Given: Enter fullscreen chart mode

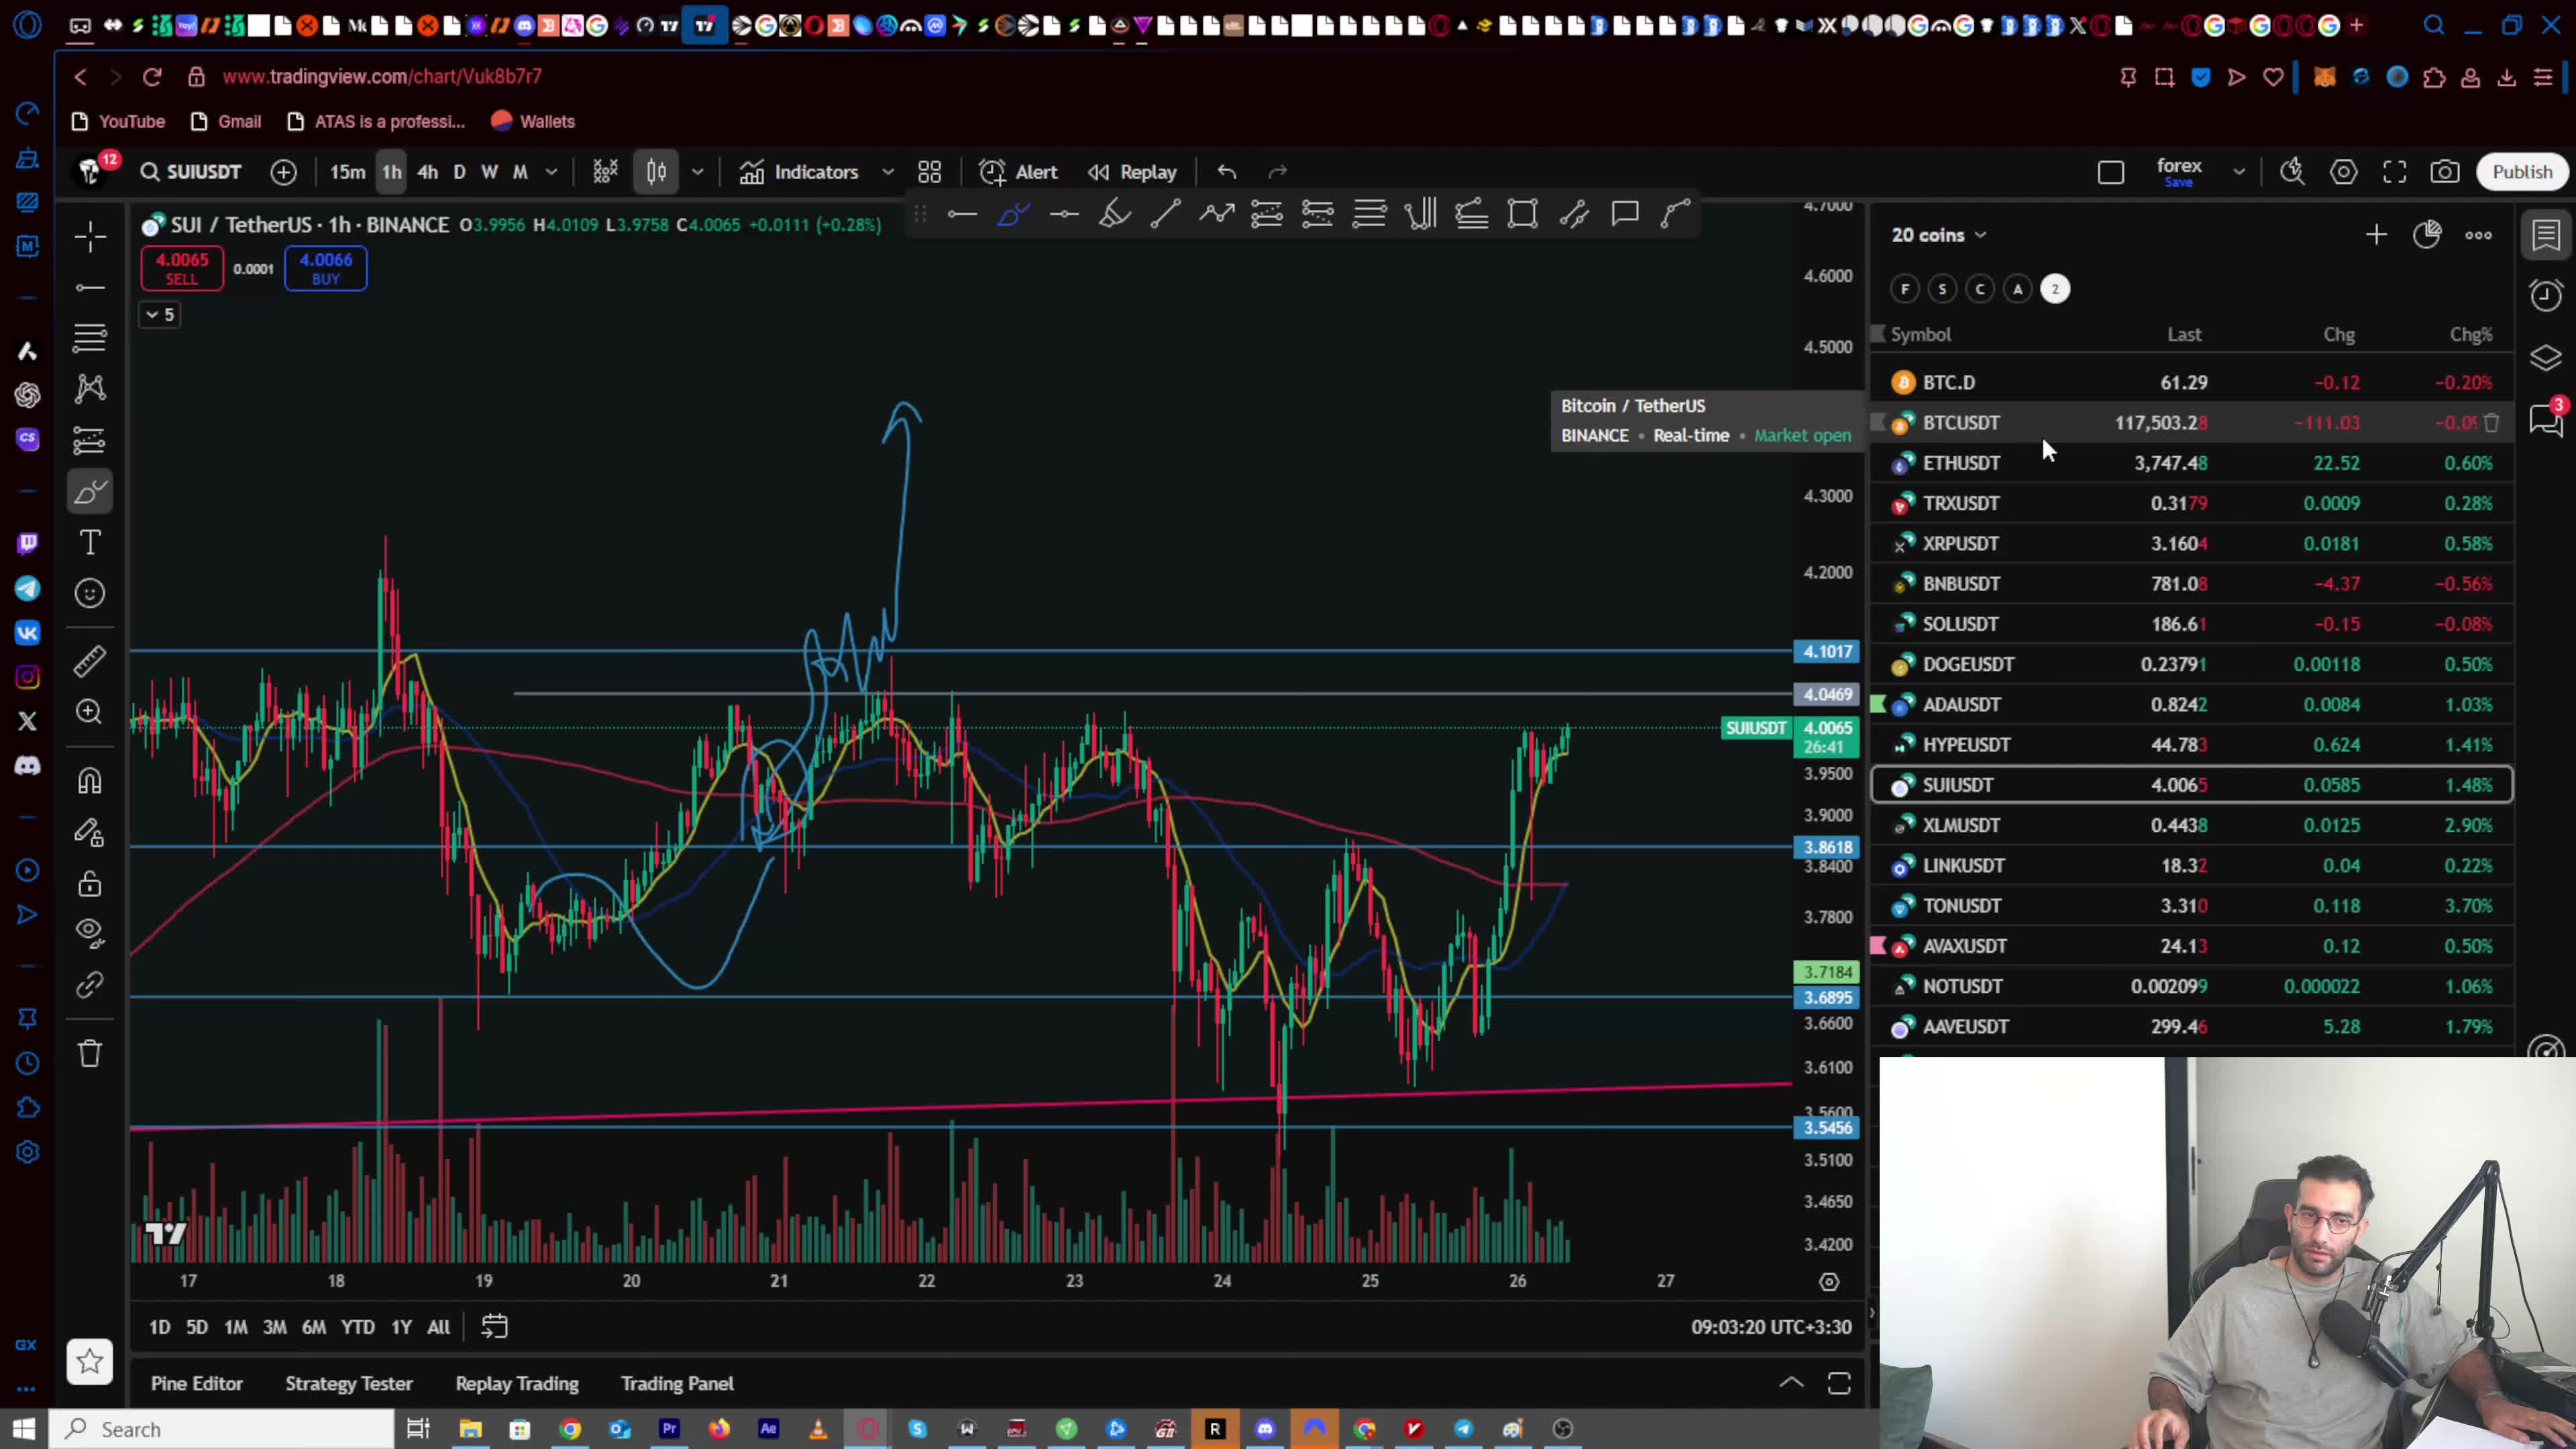Looking at the screenshot, I should pyautogui.click(x=2394, y=172).
